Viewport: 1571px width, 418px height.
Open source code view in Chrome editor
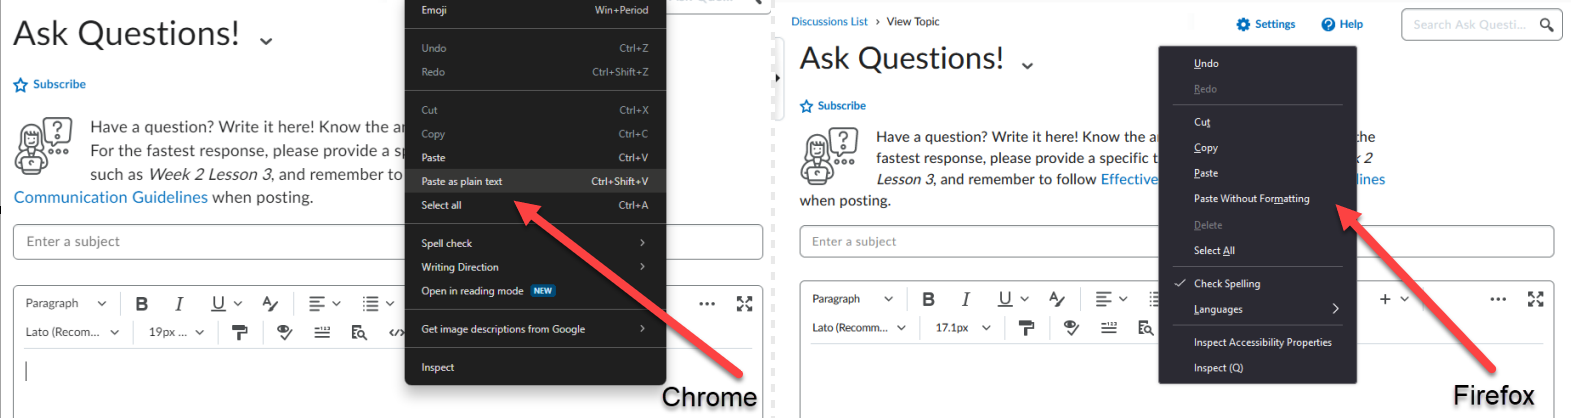(x=396, y=332)
